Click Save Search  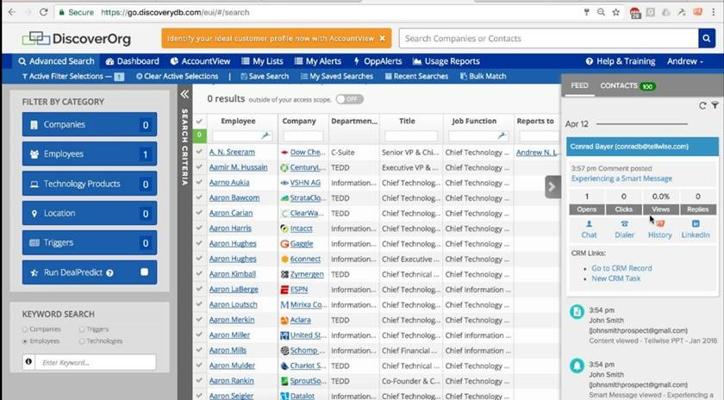coord(265,76)
